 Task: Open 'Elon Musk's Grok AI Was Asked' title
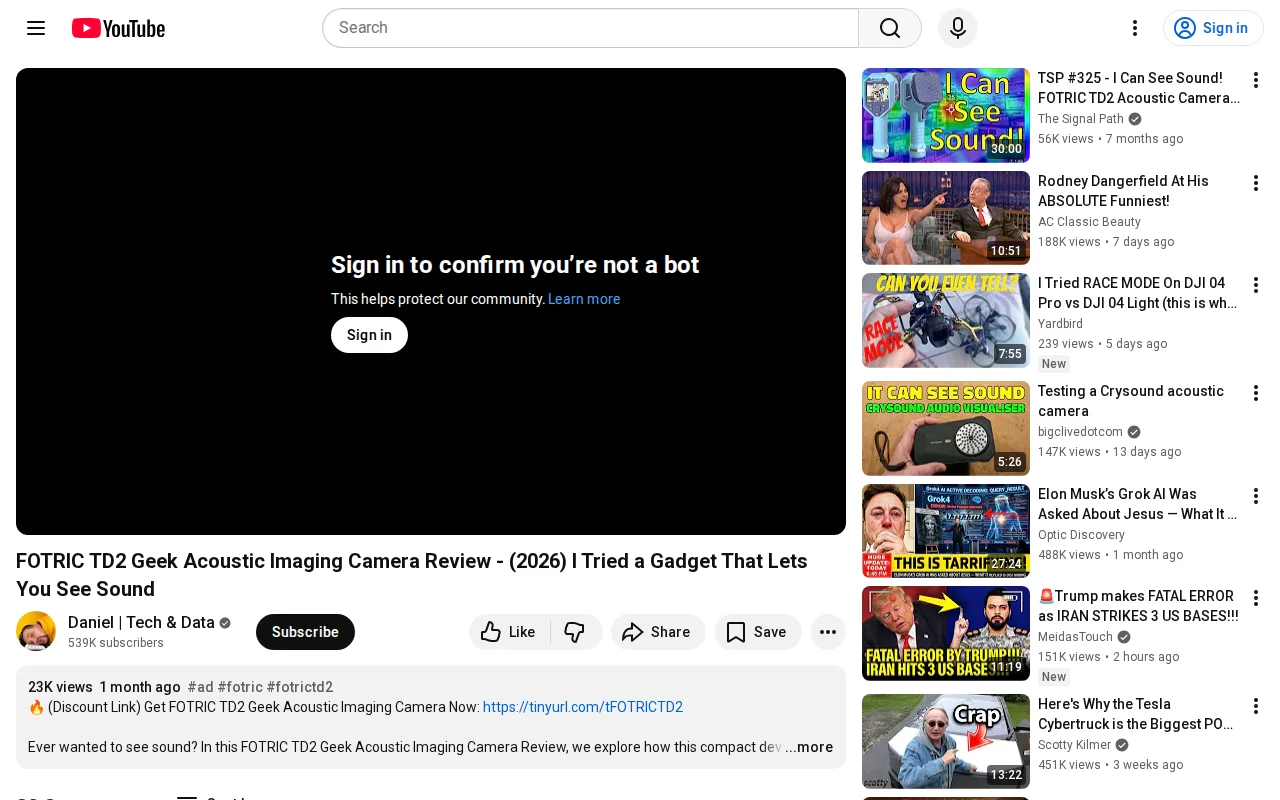click(1138, 504)
